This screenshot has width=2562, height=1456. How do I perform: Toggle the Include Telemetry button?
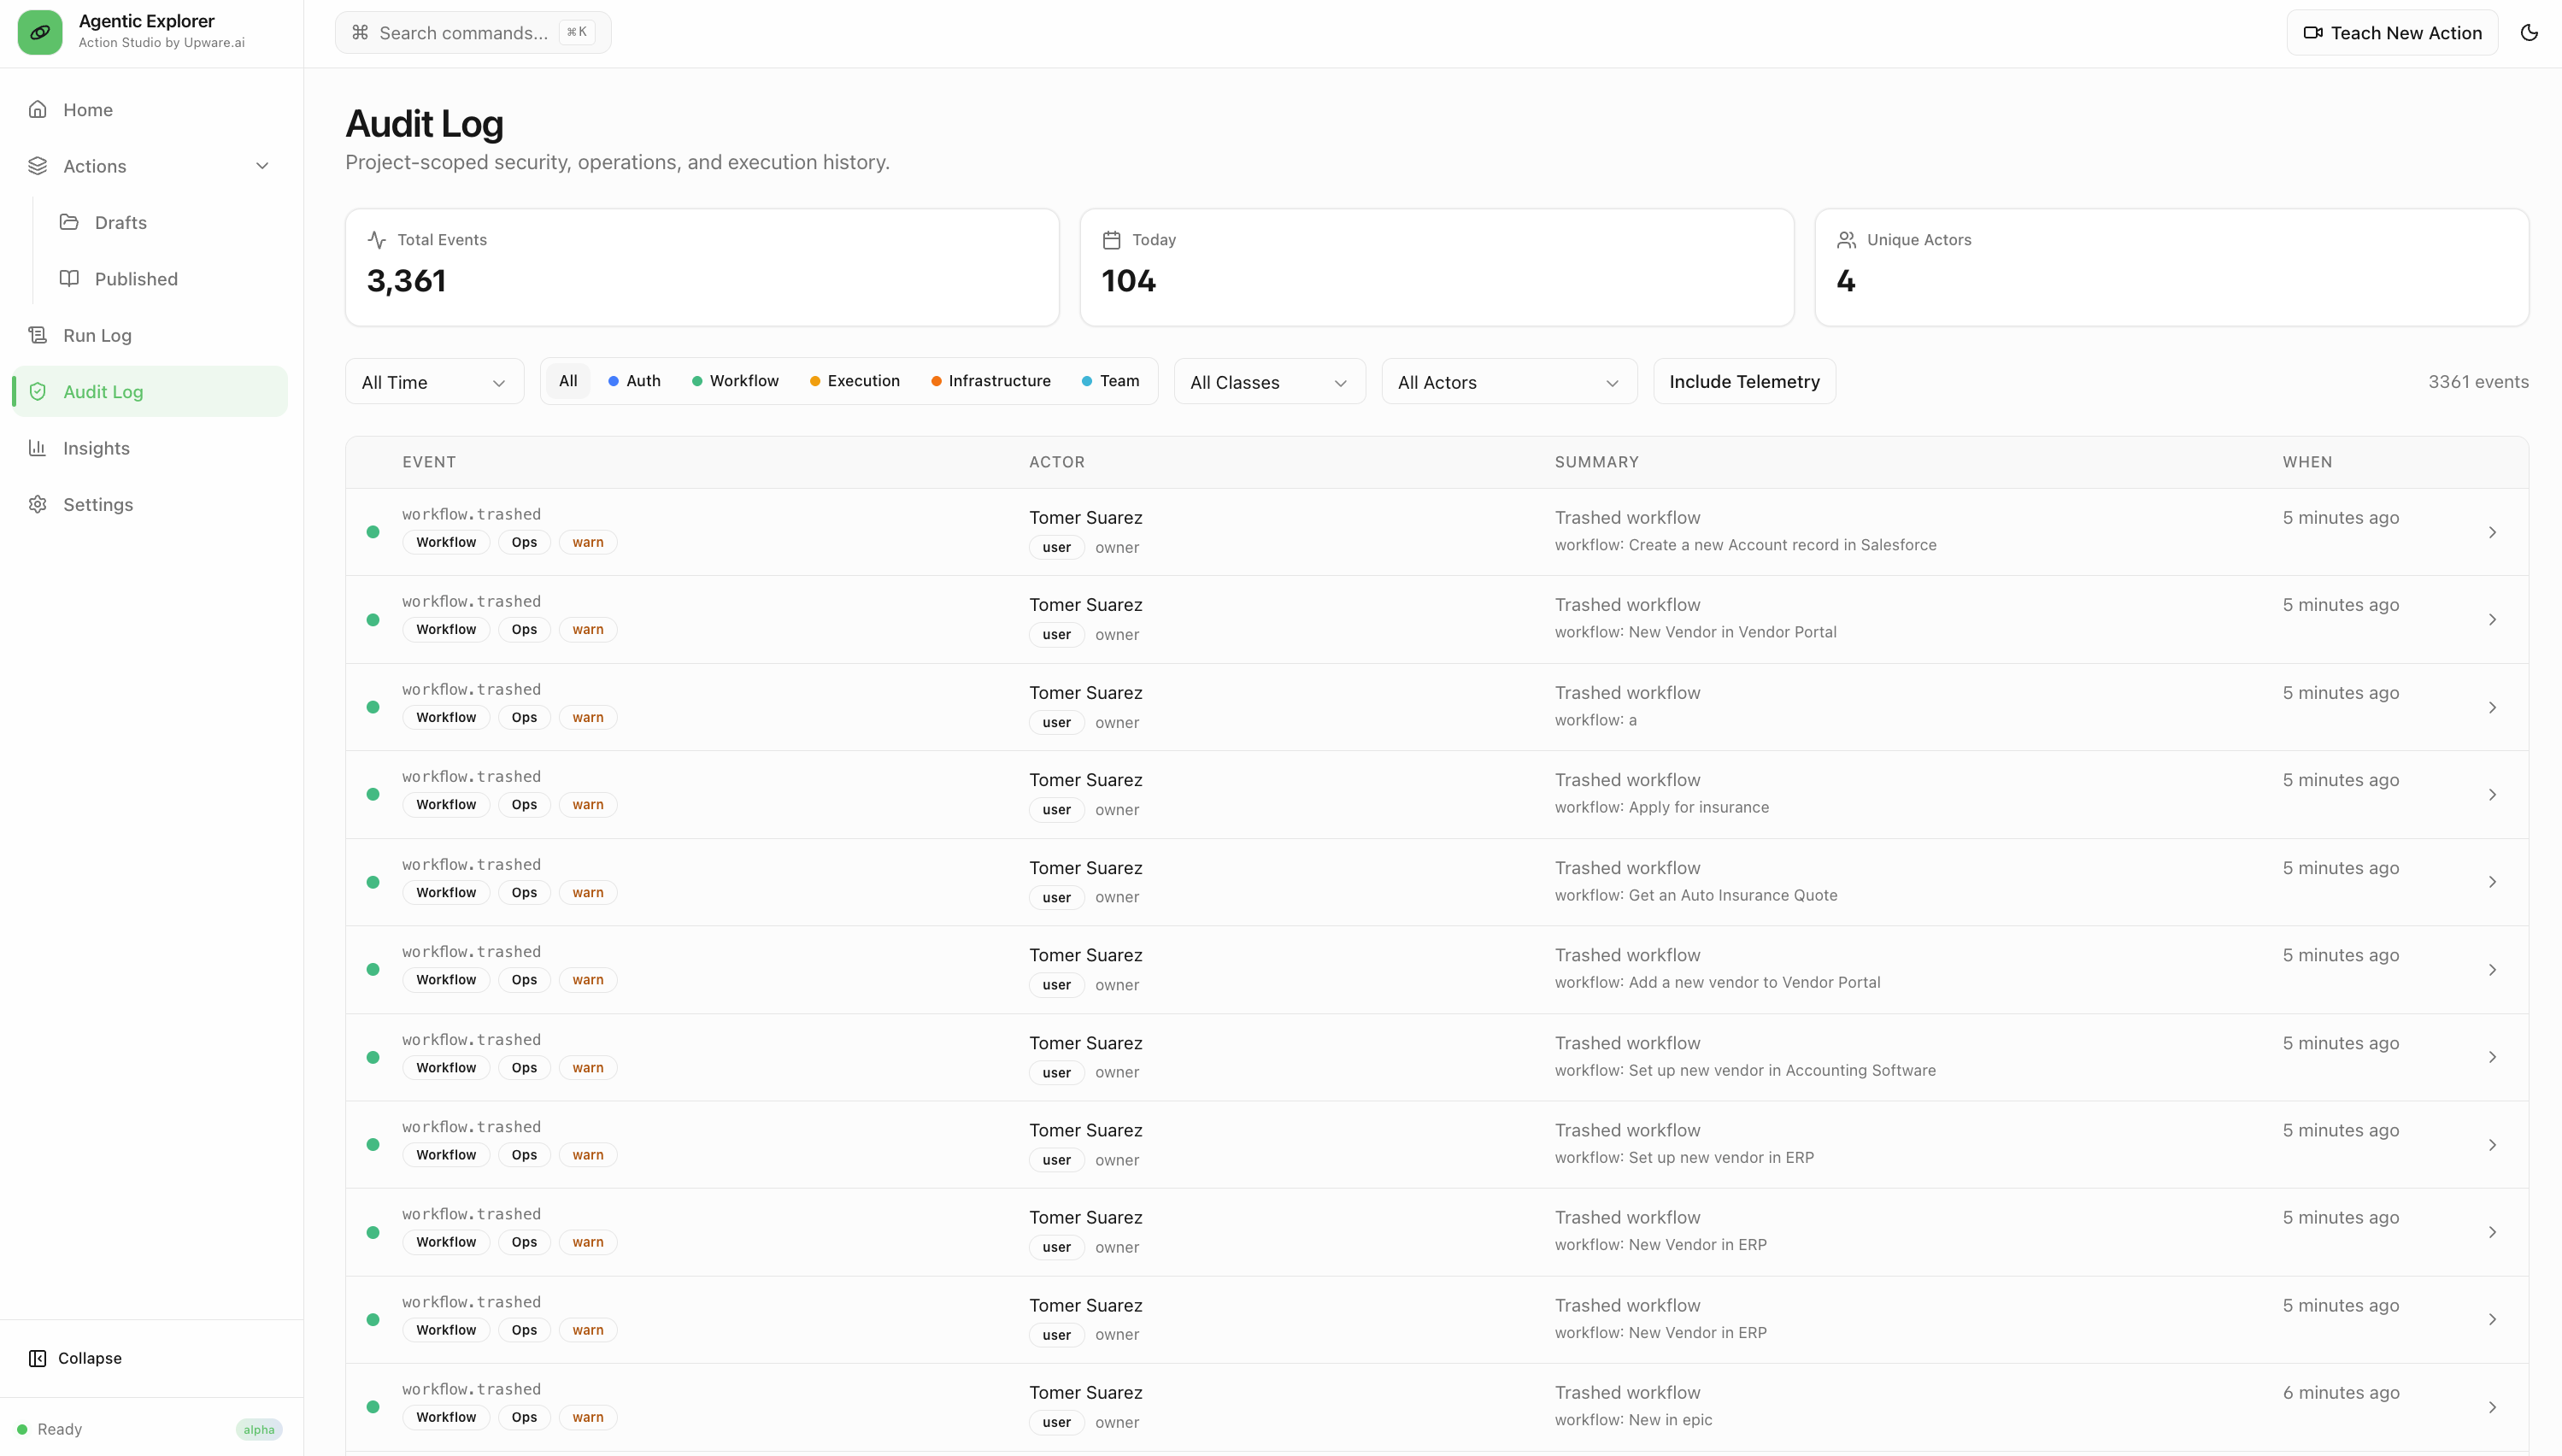pos(1744,381)
